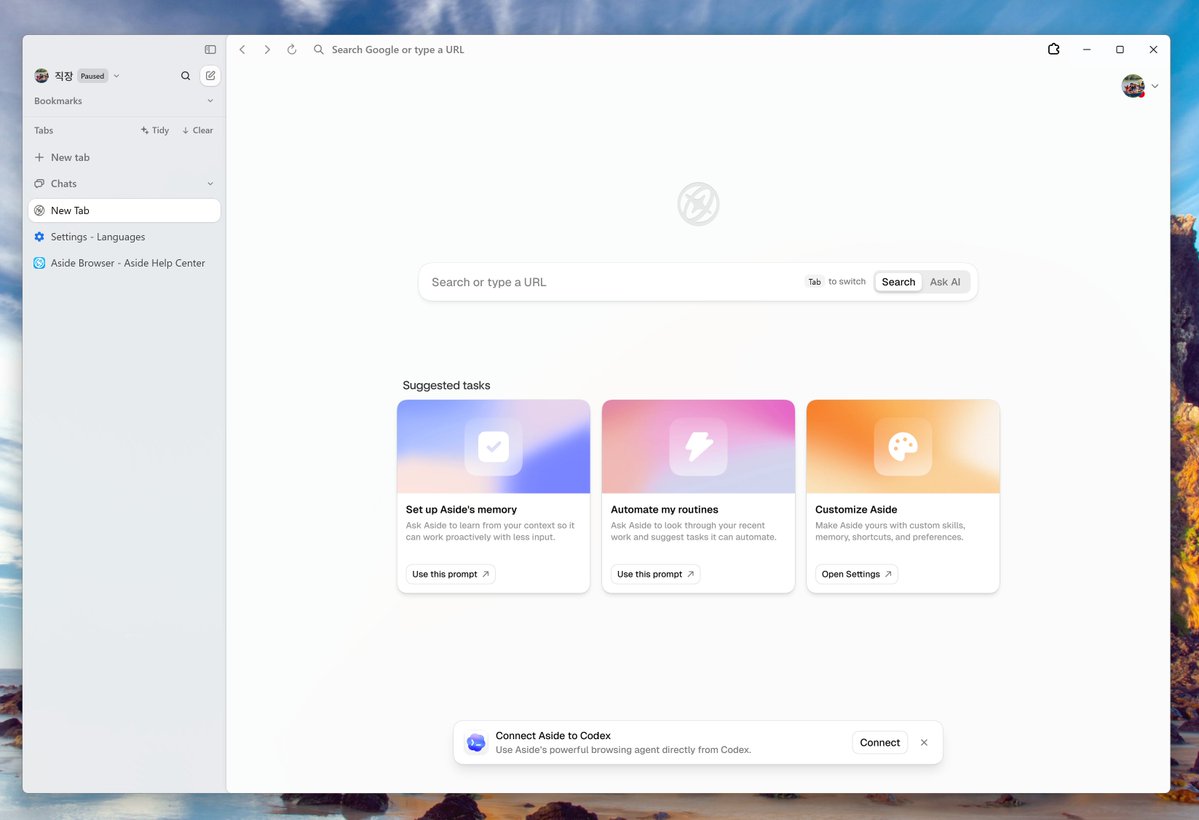Viewport: 1199px width, 820px height.
Task: Go back with the back arrow
Action: [x=242, y=50]
